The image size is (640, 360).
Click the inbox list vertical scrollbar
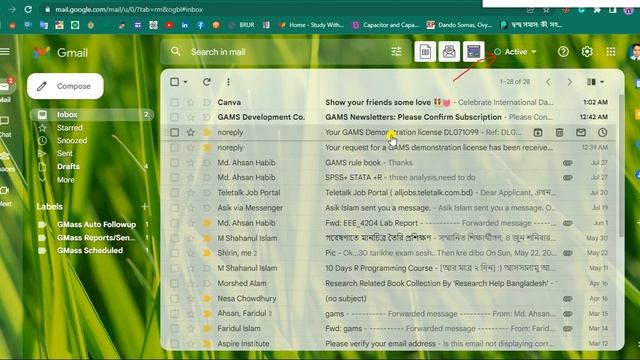click(621, 165)
